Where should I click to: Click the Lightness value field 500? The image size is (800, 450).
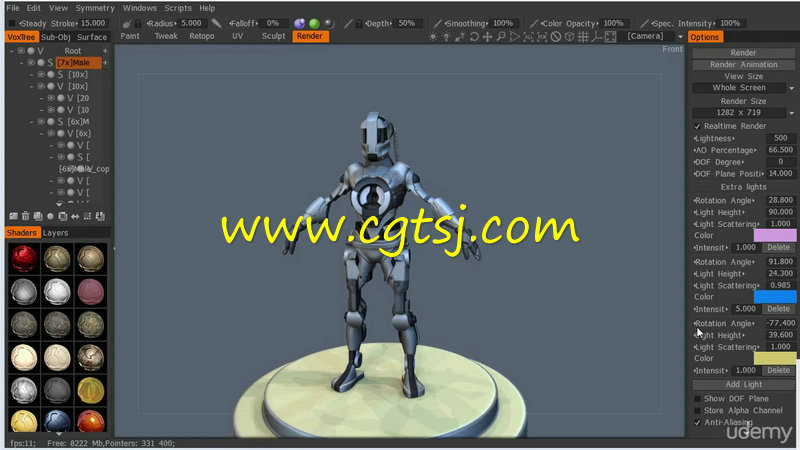pyautogui.click(x=780, y=138)
